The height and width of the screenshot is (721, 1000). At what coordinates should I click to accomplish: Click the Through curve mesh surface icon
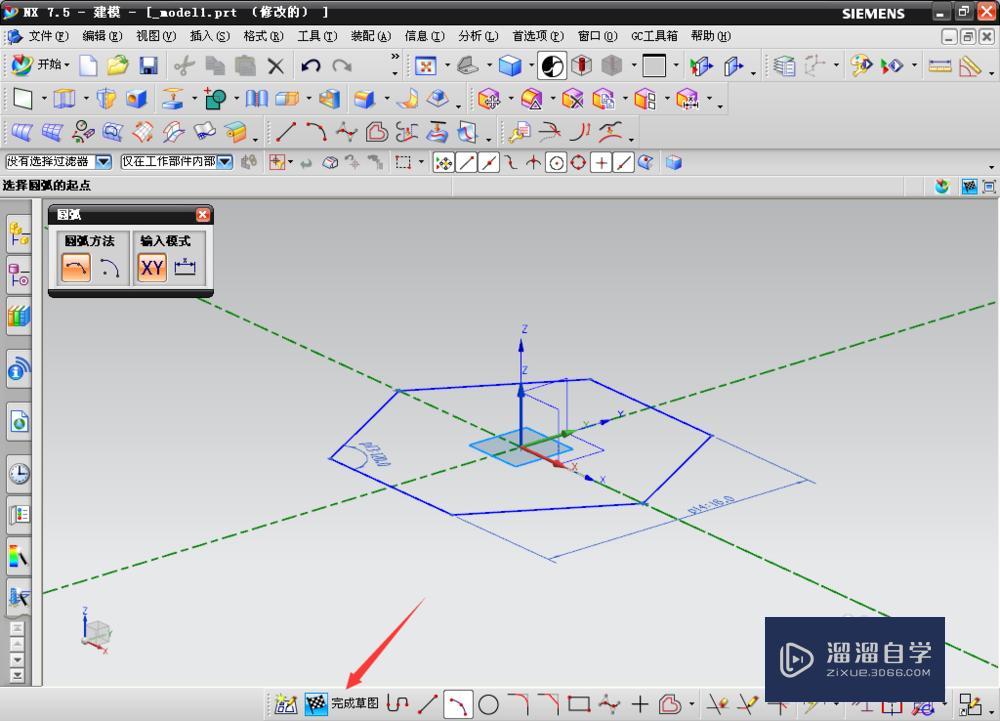(x=52, y=132)
